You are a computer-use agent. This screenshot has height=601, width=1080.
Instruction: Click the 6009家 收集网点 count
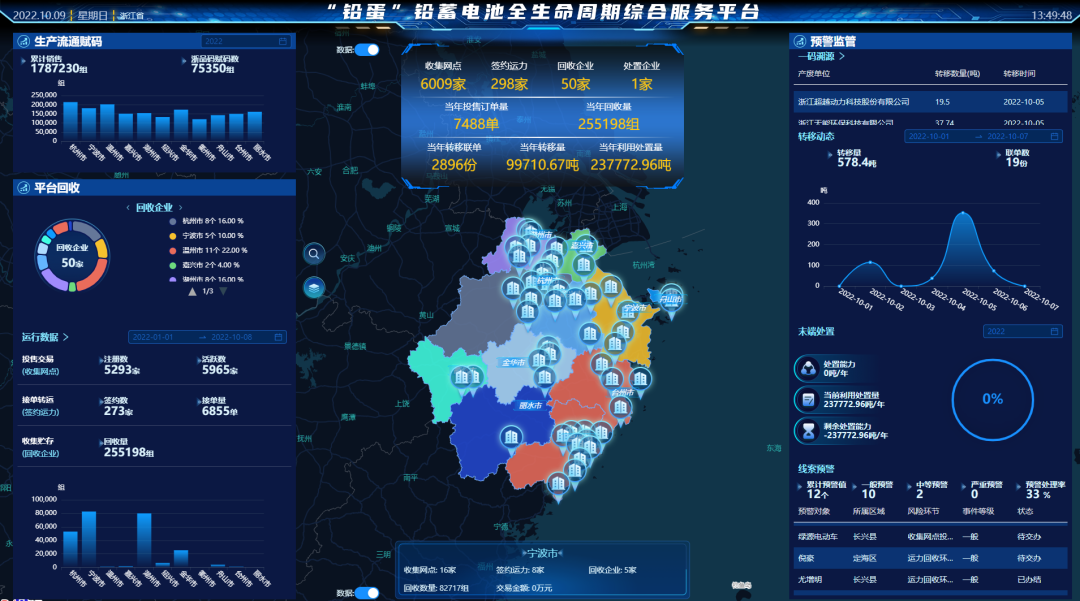(443, 84)
